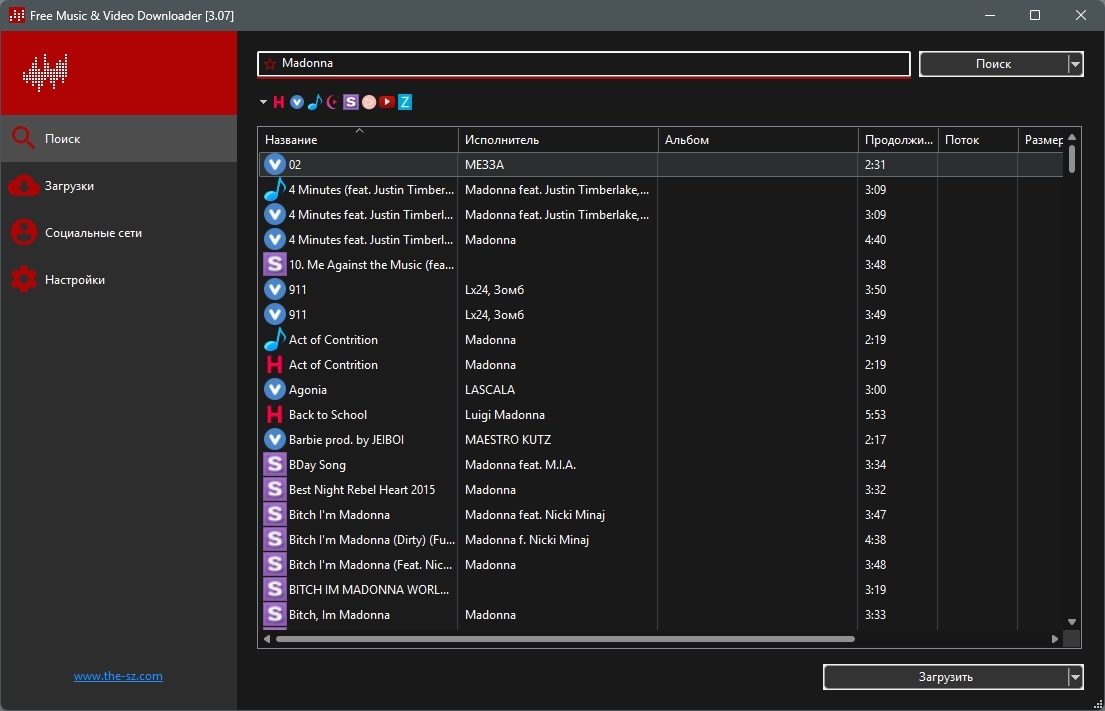1105x711 pixels.
Task: Open the Социальные сети sidebar section
Action: 118,233
